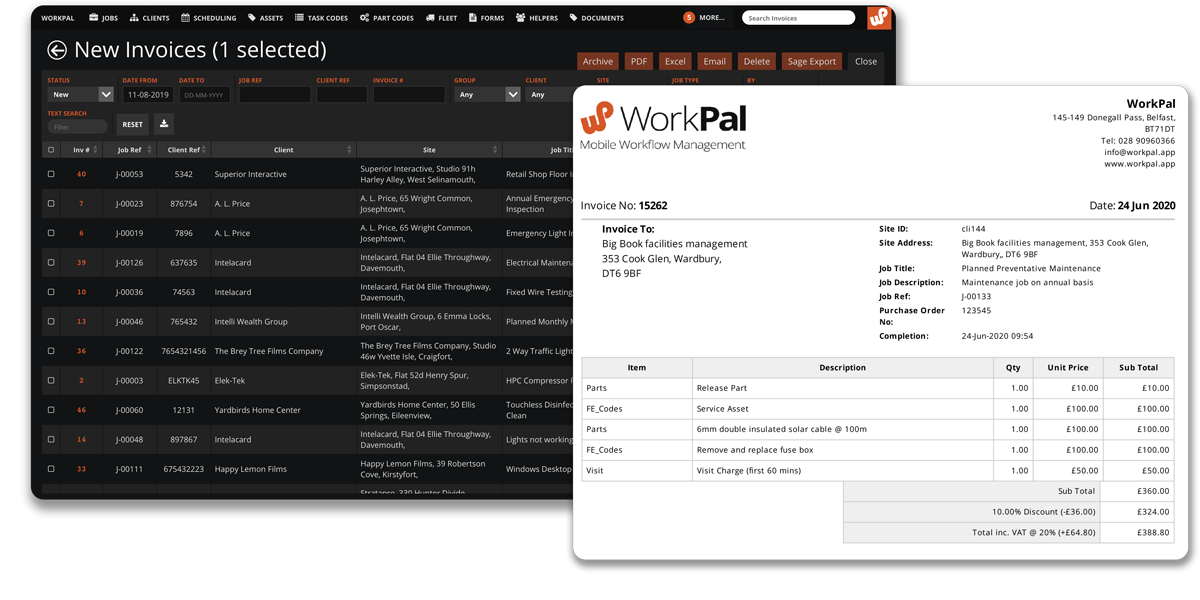
Task: Sort the table by Inv # column
Action: click(82, 150)
